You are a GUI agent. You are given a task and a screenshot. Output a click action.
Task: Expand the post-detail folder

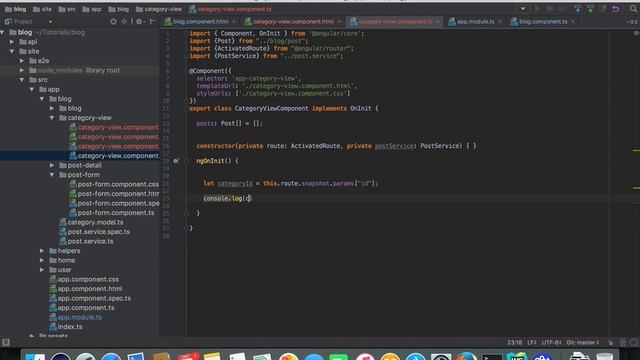point(52,165)
